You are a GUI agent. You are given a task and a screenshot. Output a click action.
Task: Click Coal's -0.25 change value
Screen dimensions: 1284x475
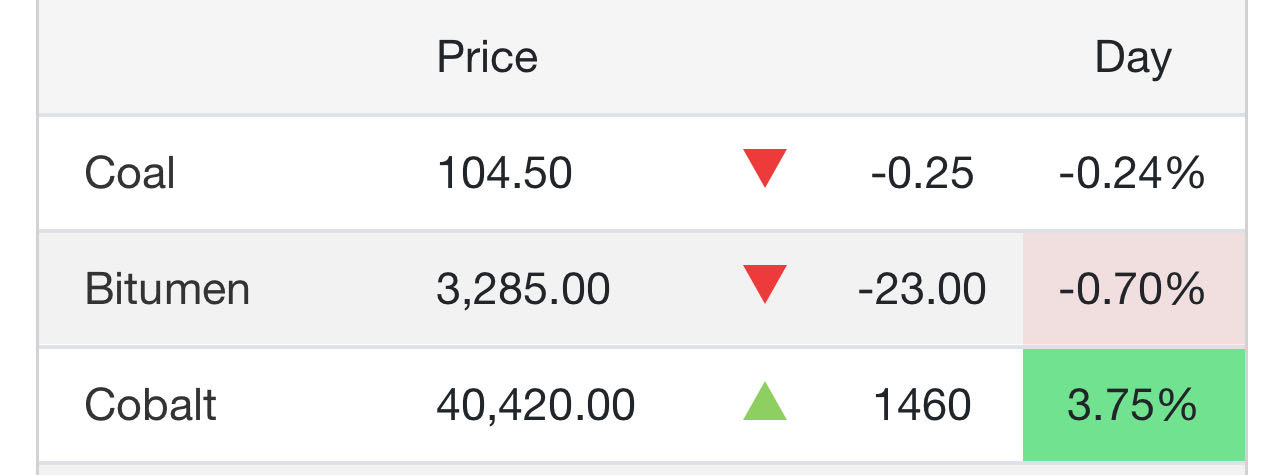pyautogui.click(x=922, y=173)
